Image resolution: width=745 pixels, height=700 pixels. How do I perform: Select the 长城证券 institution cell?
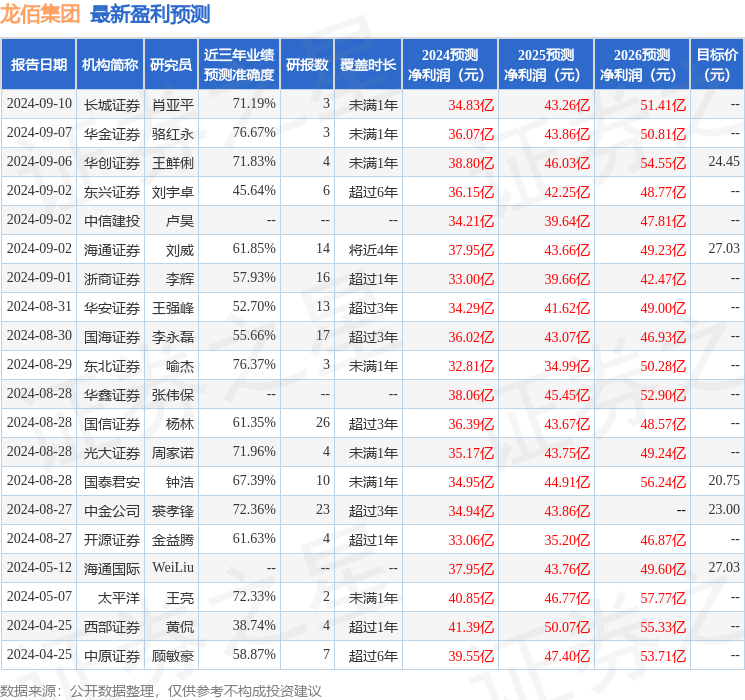tap(112, 105)
